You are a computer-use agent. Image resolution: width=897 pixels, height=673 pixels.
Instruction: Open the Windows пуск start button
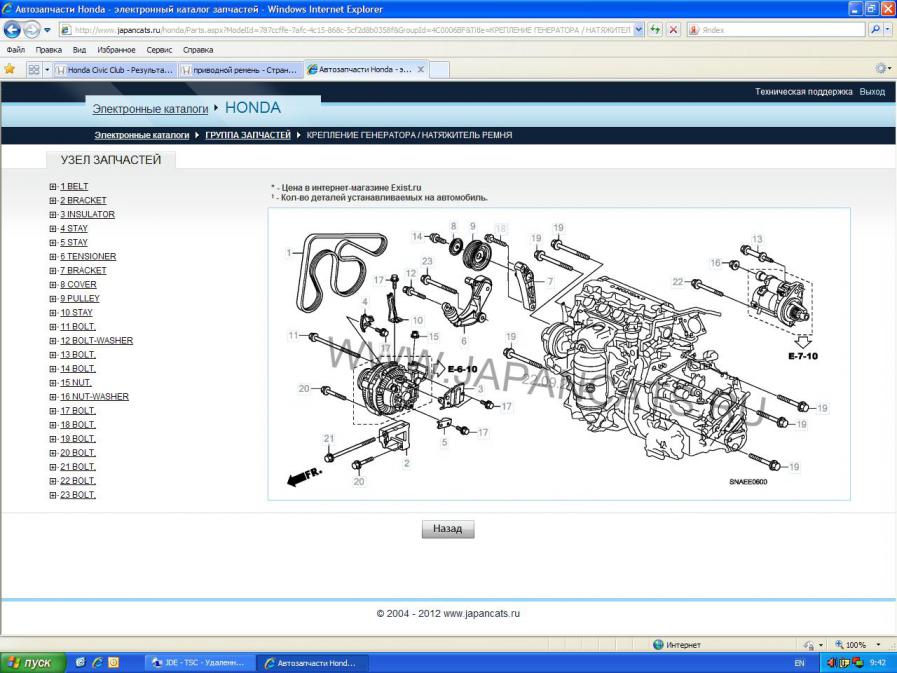[x=31, y=663]
